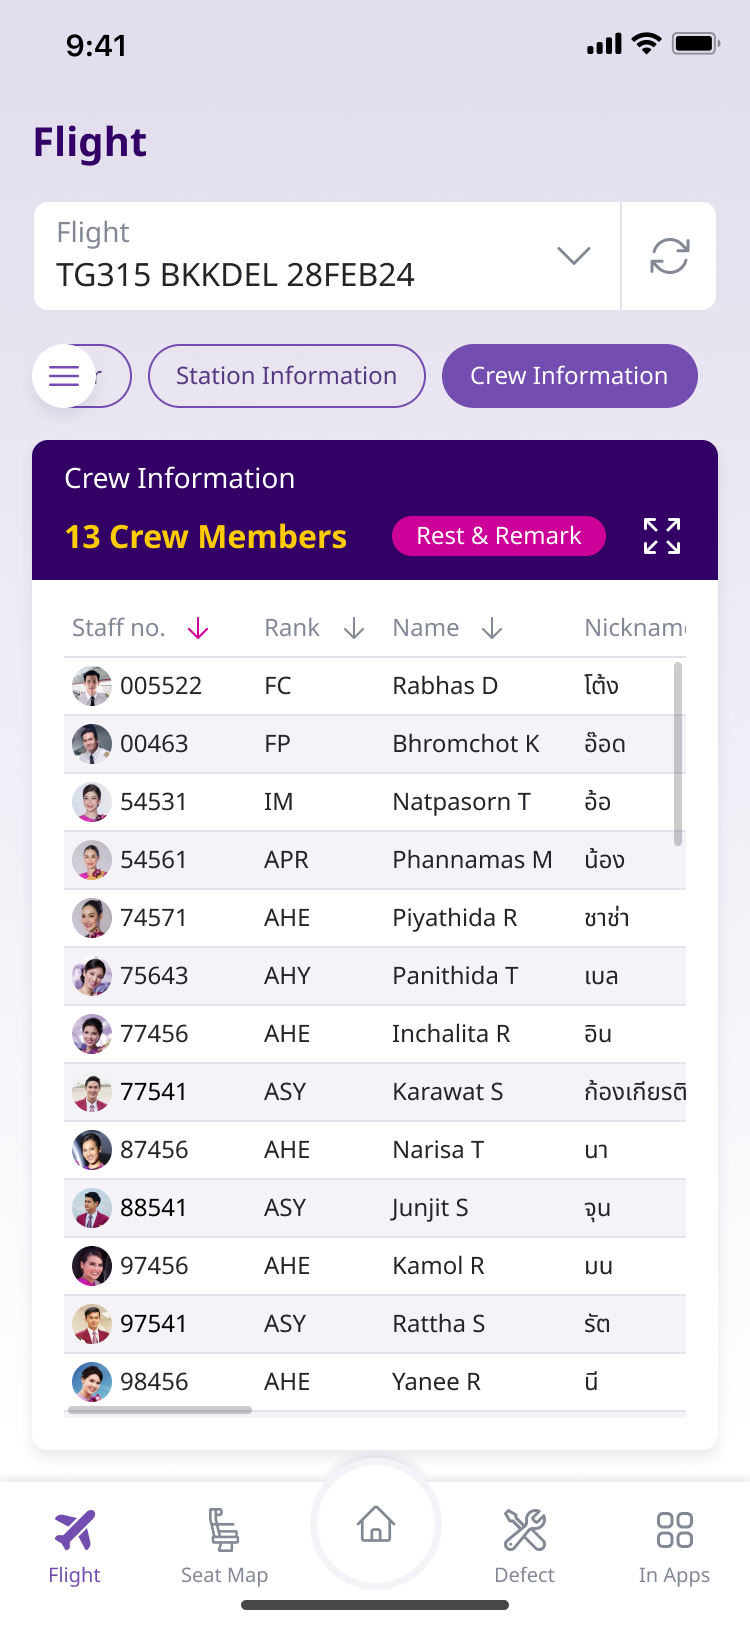This screenshot has height=1626, width=750.
Task: Open the Defect section
Action: [524, 1546]
